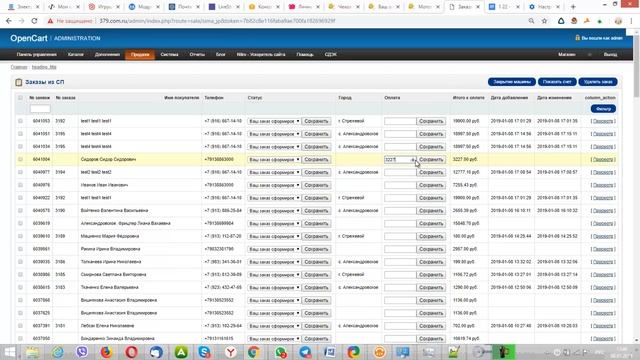
Task: Open WhatsApp from the taskbar
Action: point(280,352)
